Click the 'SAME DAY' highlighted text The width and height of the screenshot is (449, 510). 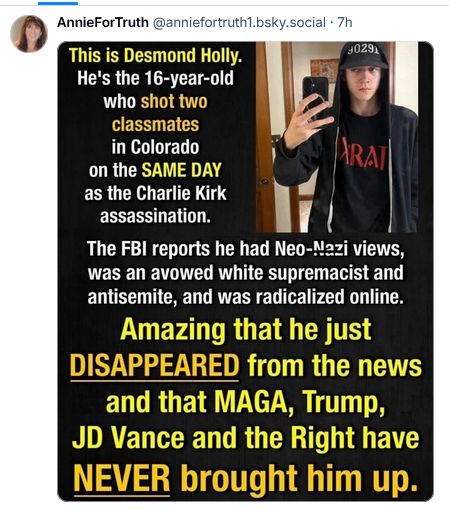click(x=182, y=170)
